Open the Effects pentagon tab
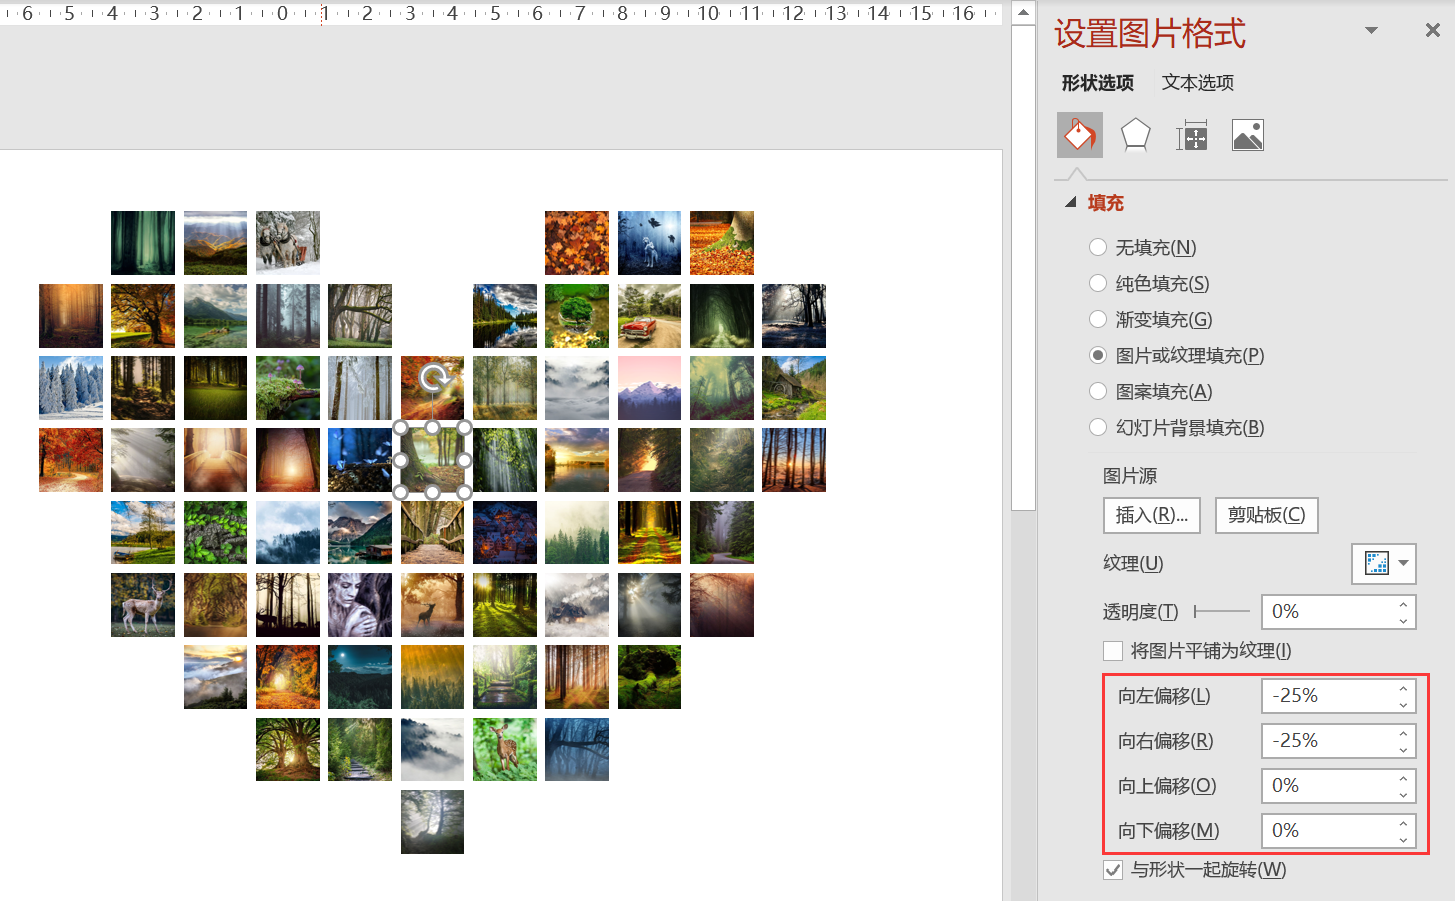Screen dimensions: 1455x901 click(1135, 135)
